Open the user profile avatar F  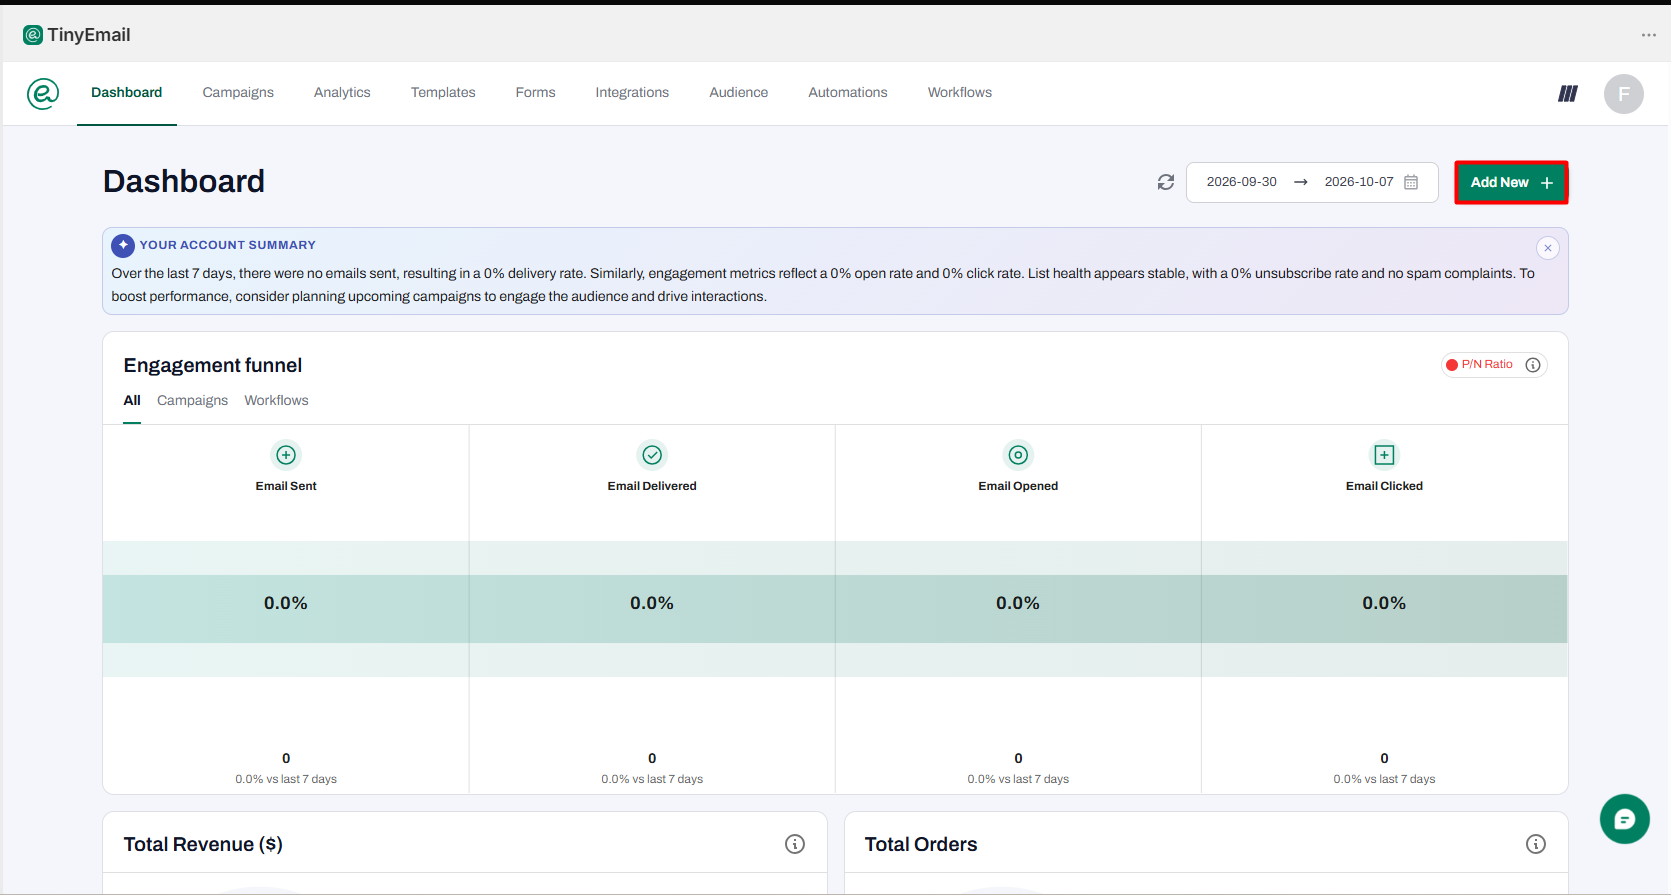[1624, 94]
